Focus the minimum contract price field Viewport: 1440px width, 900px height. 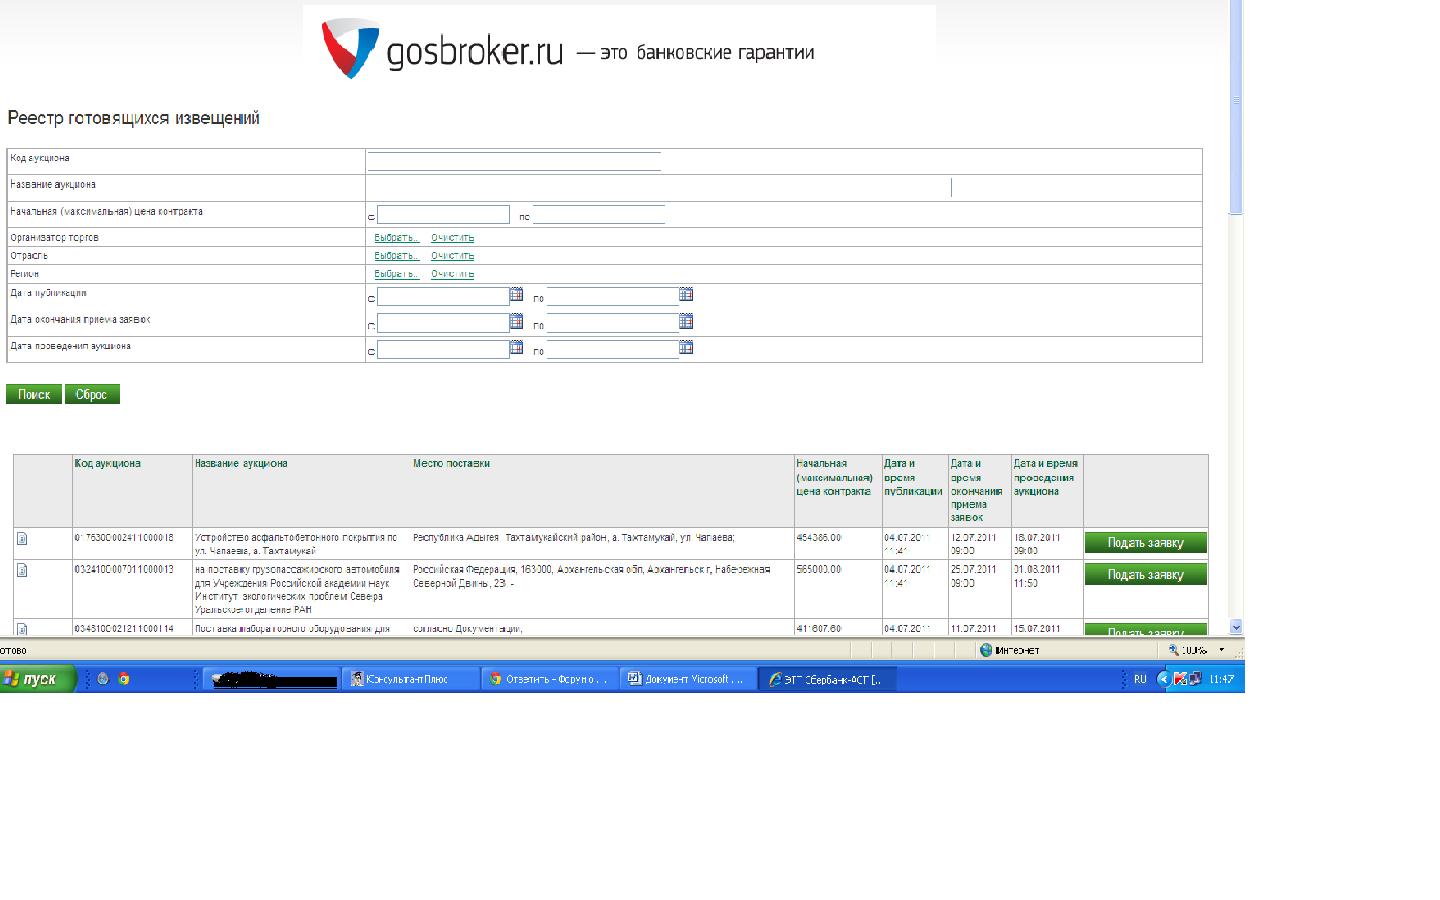click(x=443, y=215)
